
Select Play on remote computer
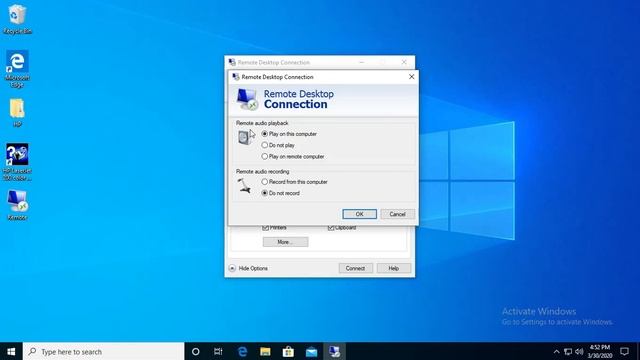pyautogui.click(x=293, y=156)
